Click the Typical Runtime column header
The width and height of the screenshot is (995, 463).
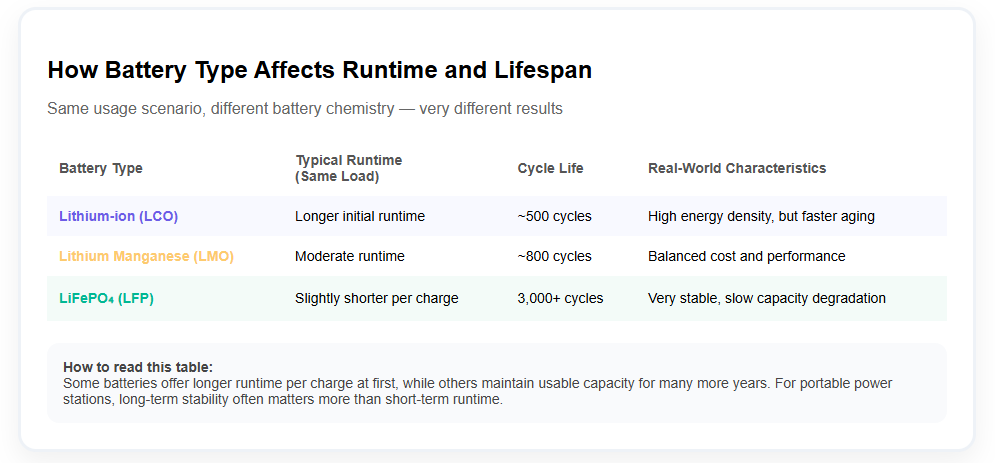point(348,168)
